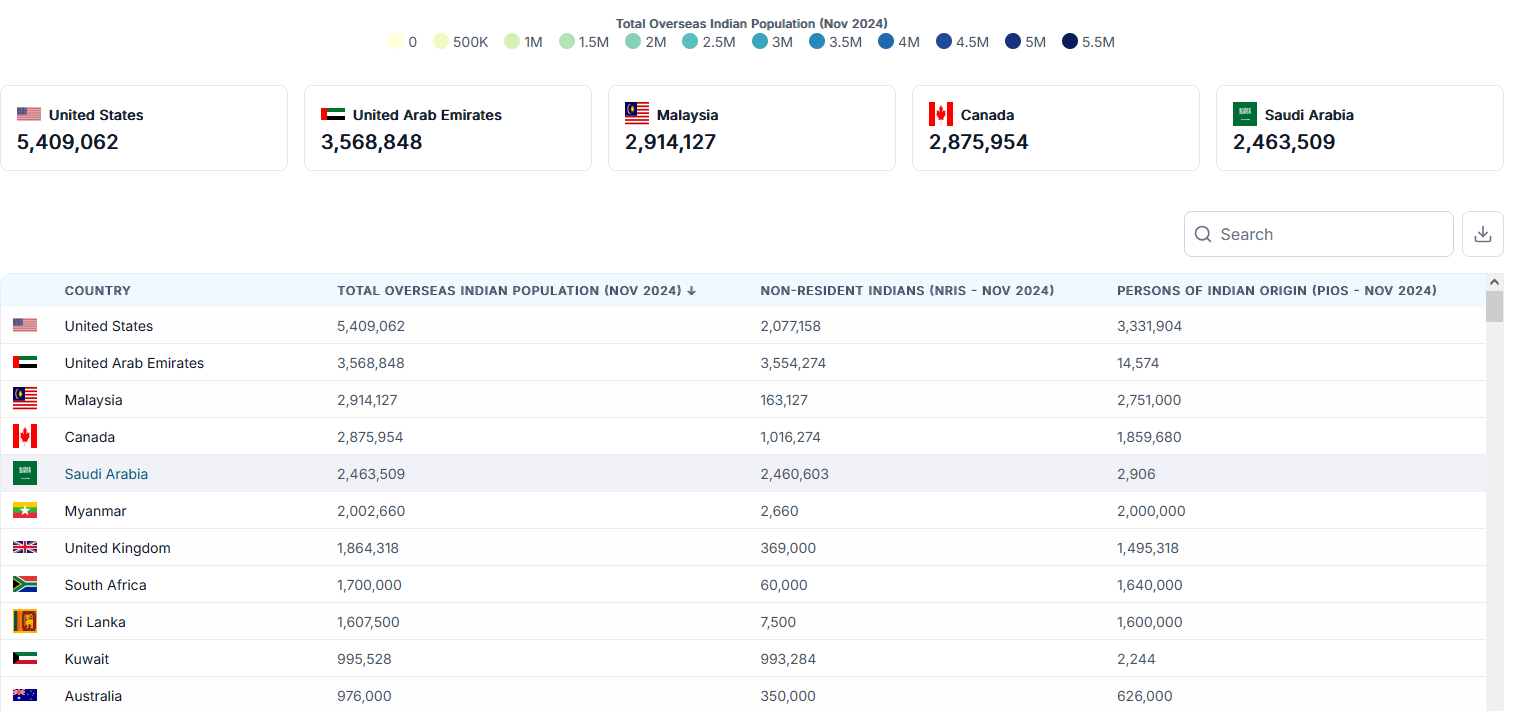Click the 369,000 NRI cell
This screenshot has height=711, width=1527.
[x=788, y=548]
